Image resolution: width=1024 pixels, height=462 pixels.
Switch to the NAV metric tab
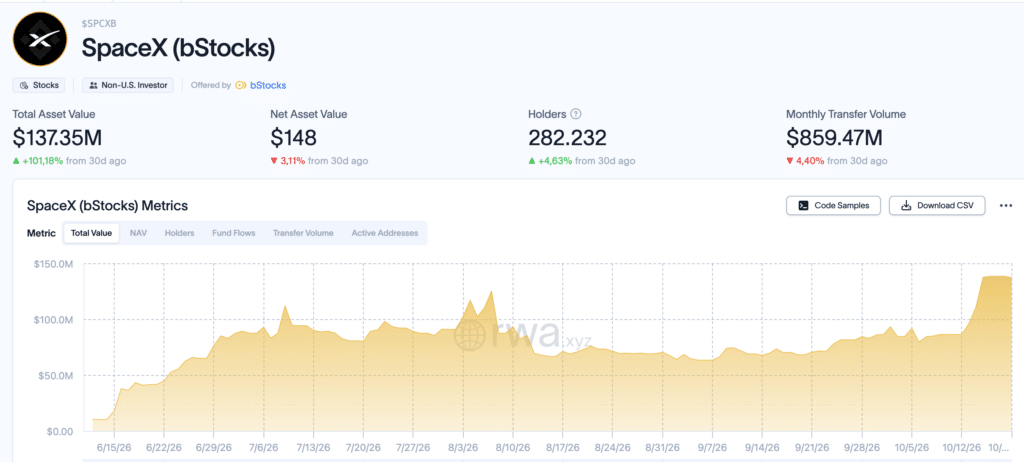pos(138,233)
